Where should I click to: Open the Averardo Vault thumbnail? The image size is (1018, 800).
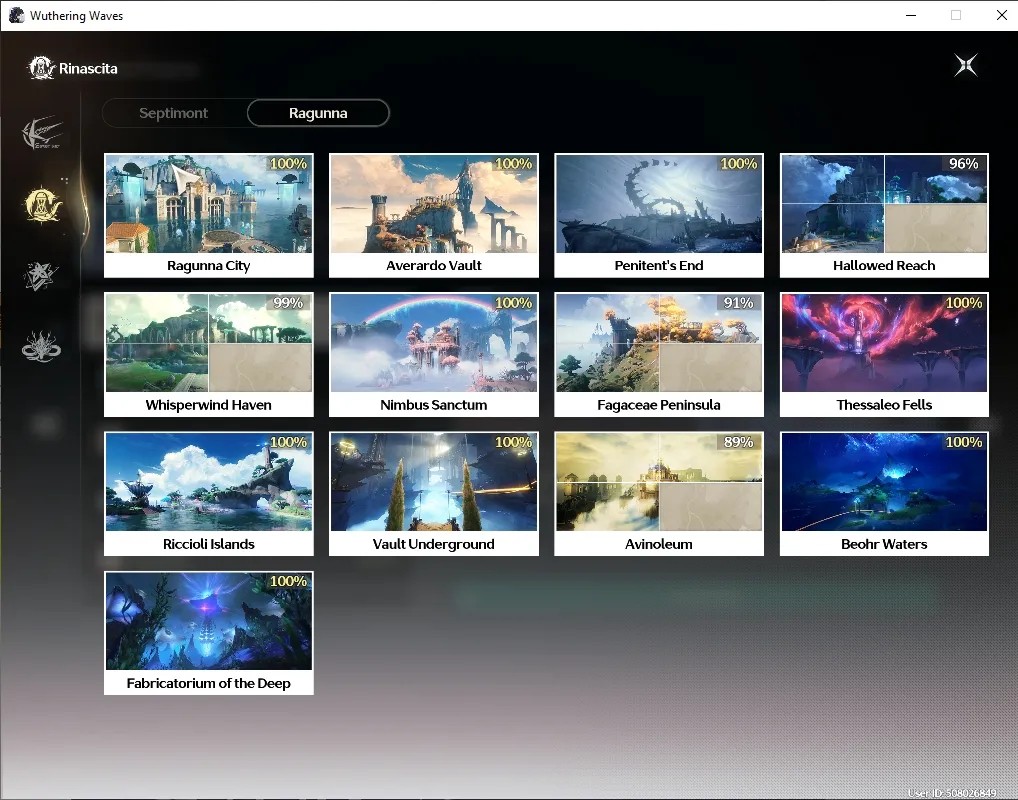point(434,216)
